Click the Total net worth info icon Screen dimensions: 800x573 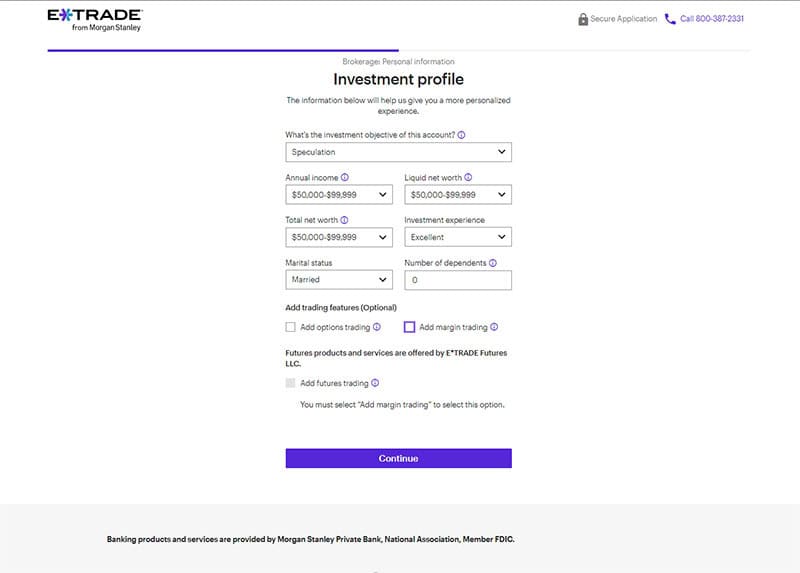344,220
